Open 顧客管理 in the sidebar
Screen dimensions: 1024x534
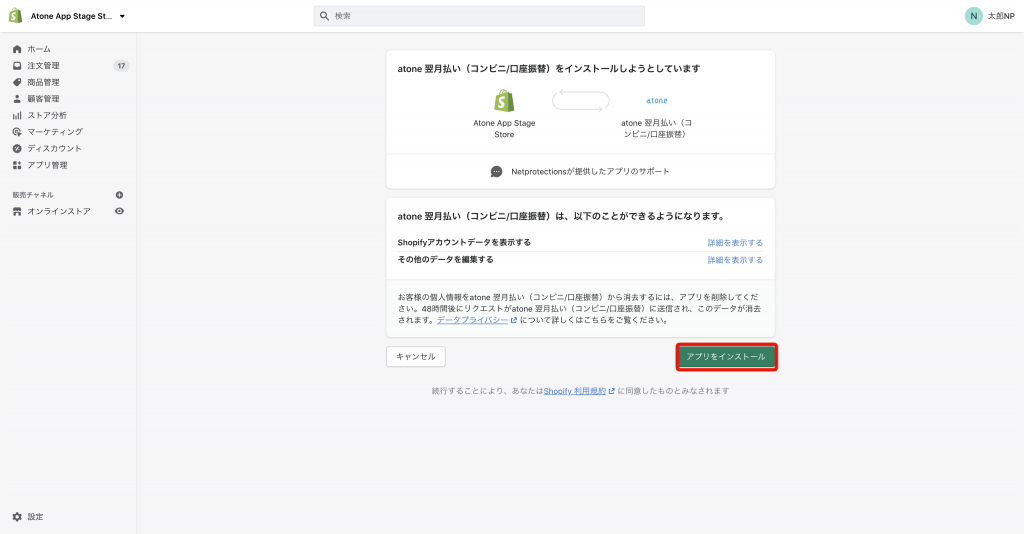point(43,99)
